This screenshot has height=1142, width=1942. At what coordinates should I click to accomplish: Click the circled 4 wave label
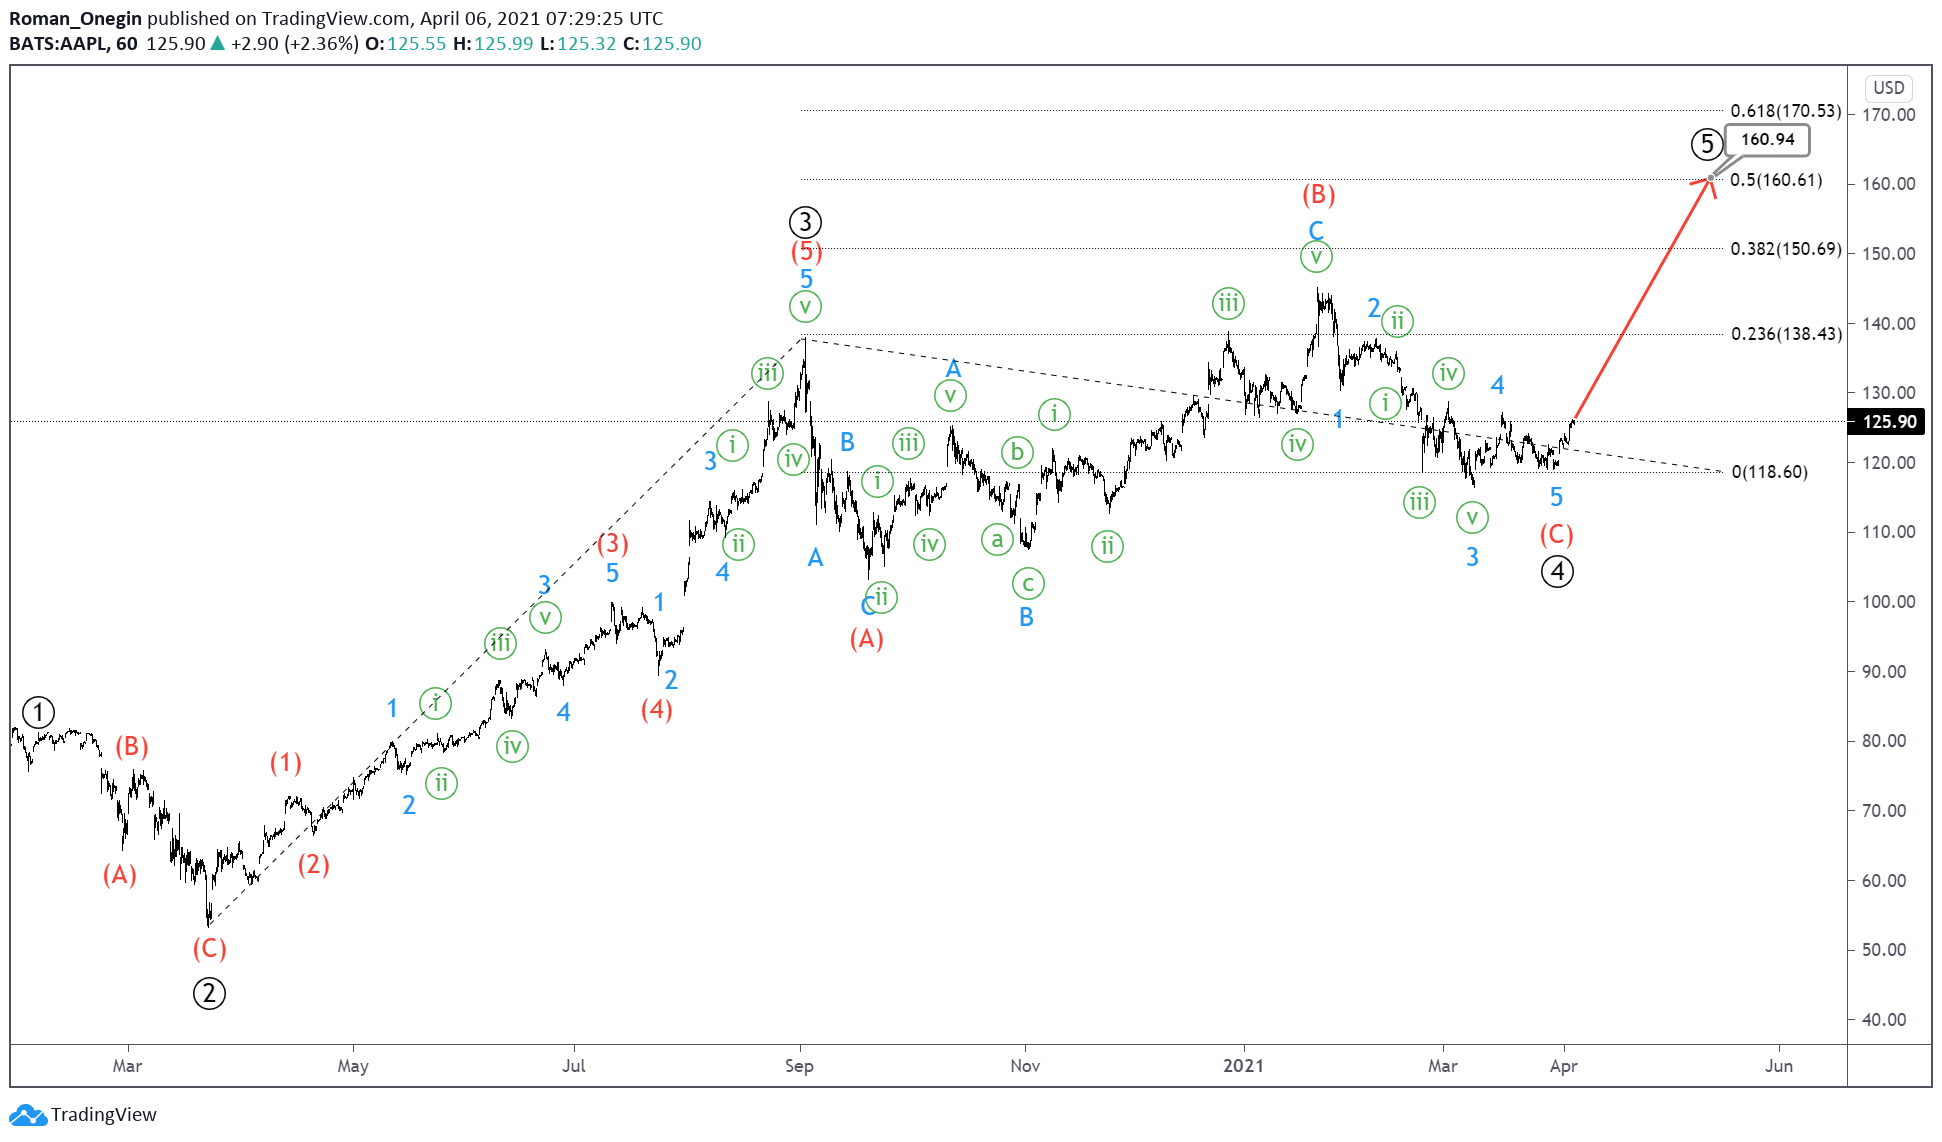tap(1557, 571)
